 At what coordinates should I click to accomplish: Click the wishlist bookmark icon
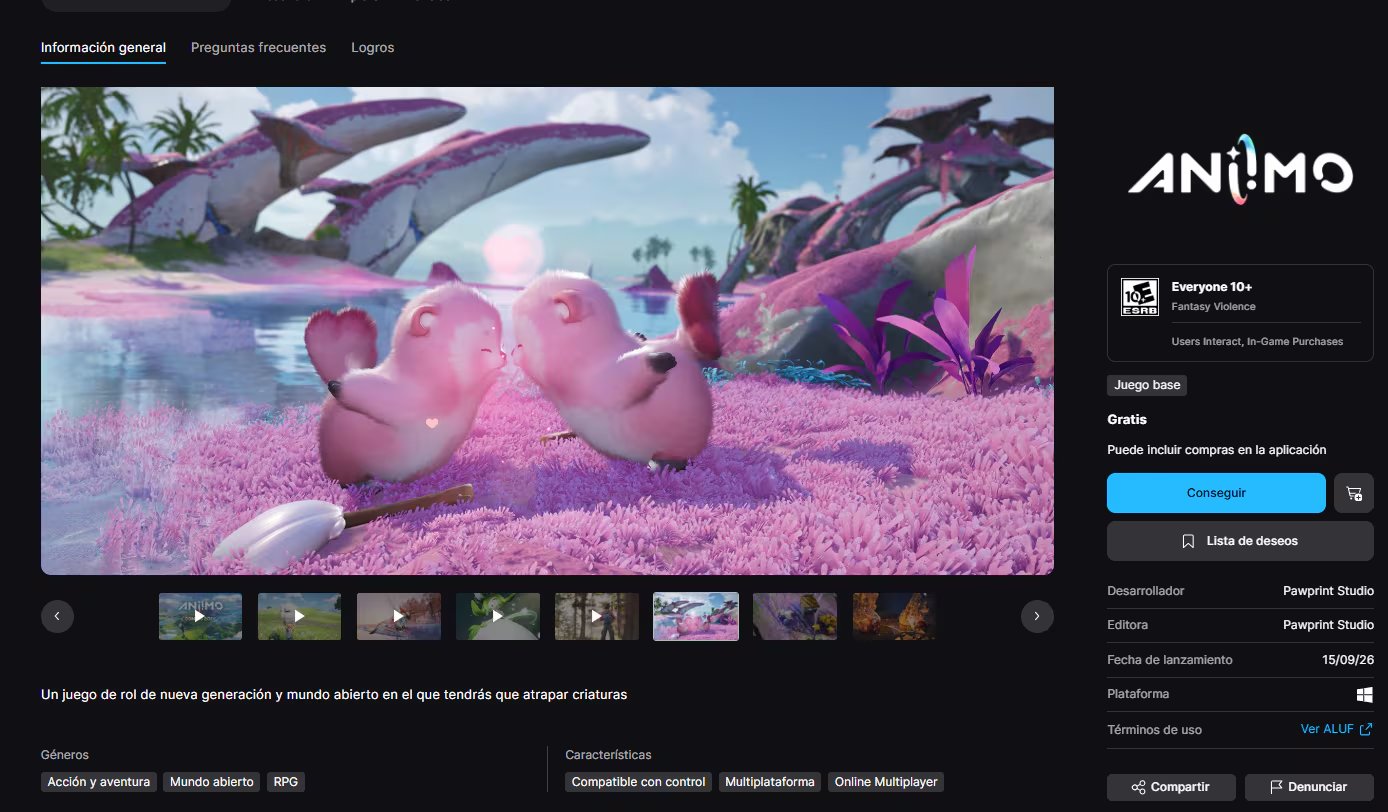(1188, 541)
